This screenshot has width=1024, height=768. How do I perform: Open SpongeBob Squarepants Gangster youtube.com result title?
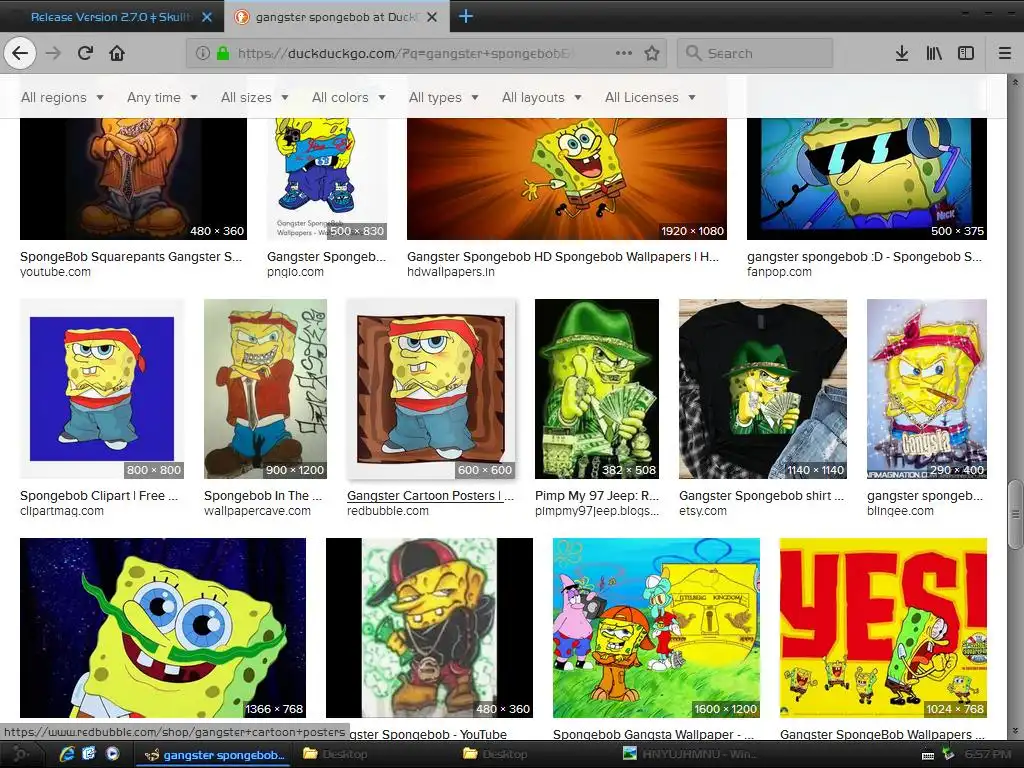131,257
